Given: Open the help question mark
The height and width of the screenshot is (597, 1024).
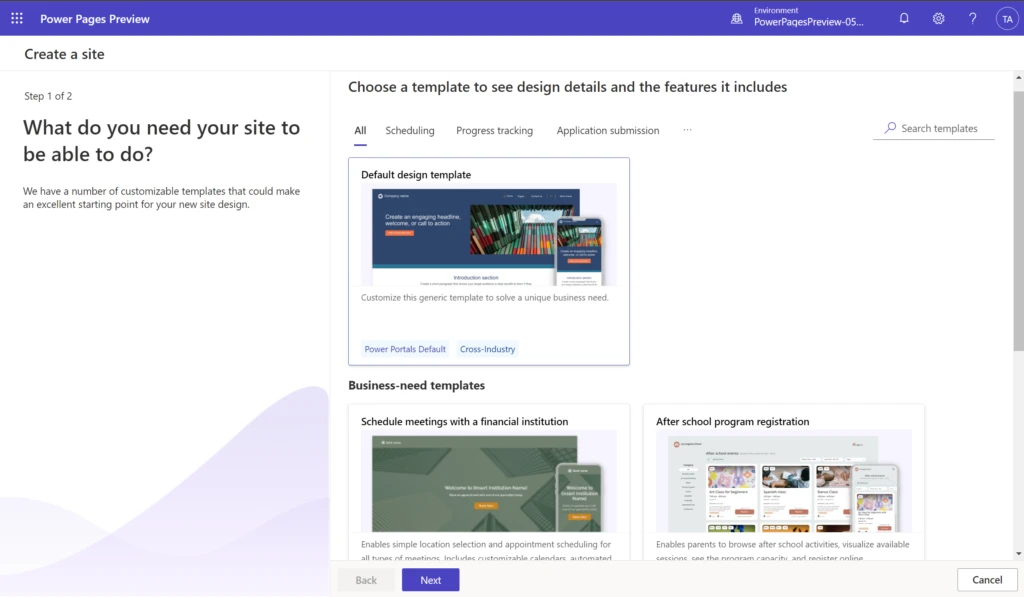Looking at the screenshot, I should (x=972, y=18).
